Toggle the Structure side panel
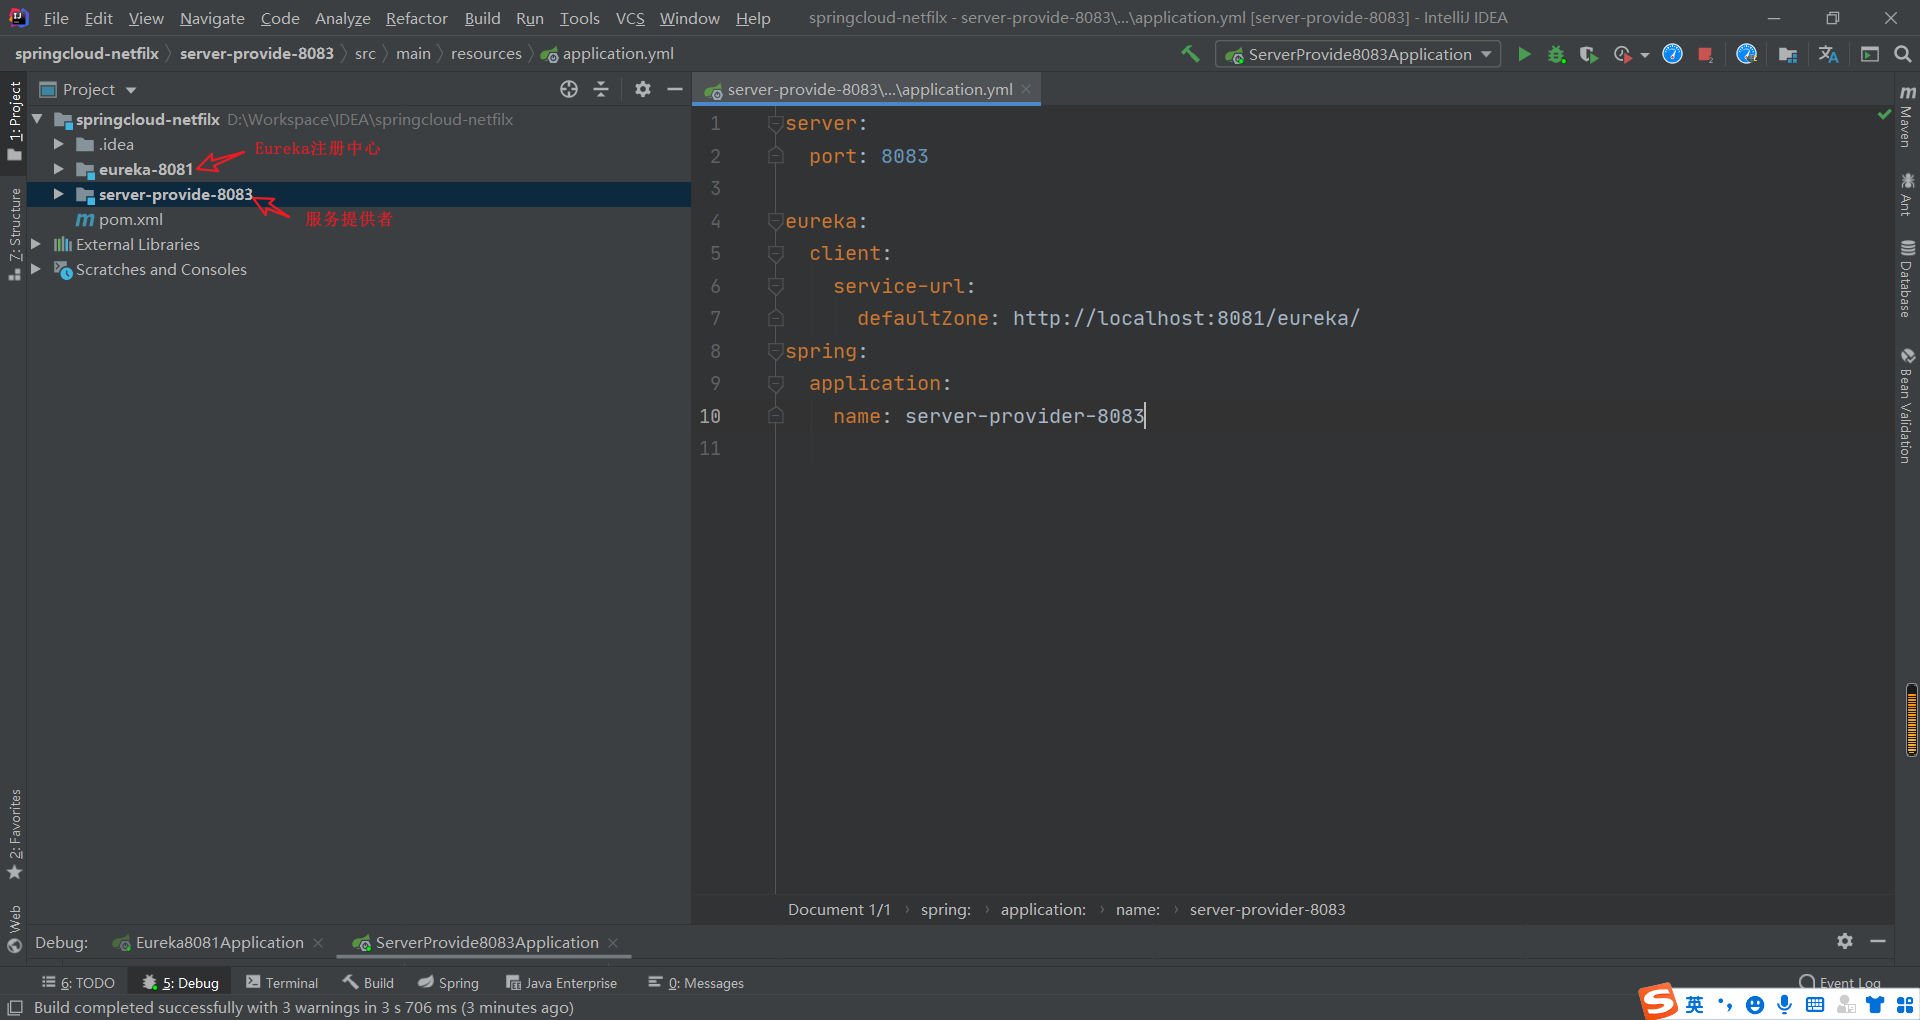This screenshot has width=1920, height=1020. 14,234
